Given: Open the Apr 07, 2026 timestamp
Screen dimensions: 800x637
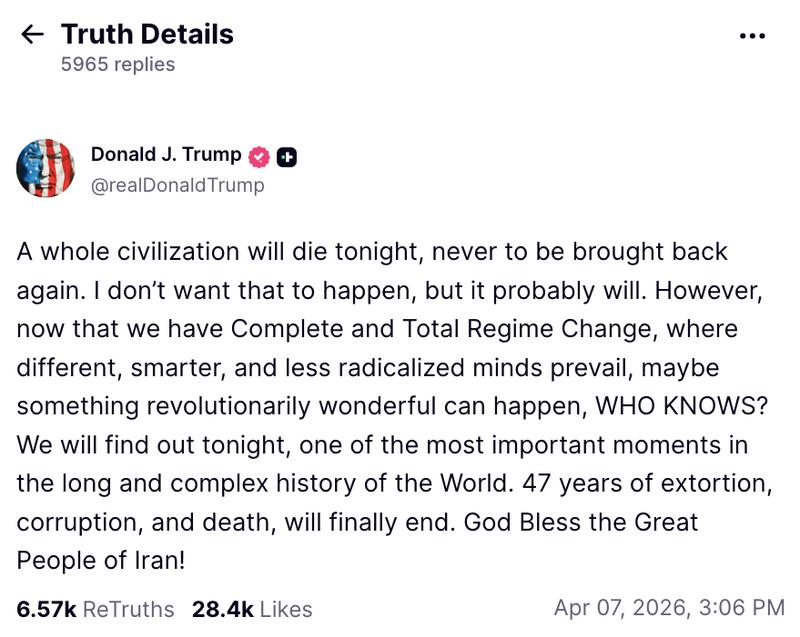Looking at the screenshot, I should (x=670, y=605).
